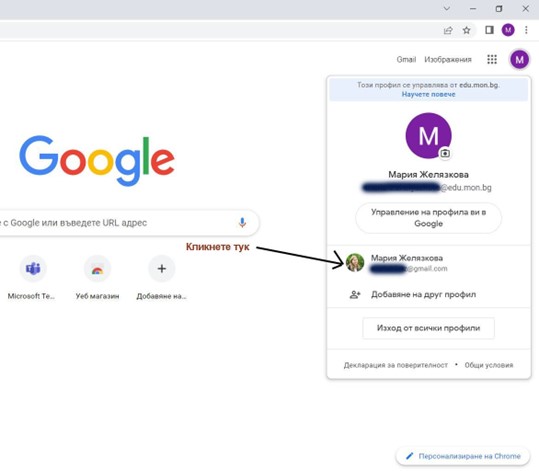Change profile photo via the camera icon
539x471 pixels.
click(445, 153)
